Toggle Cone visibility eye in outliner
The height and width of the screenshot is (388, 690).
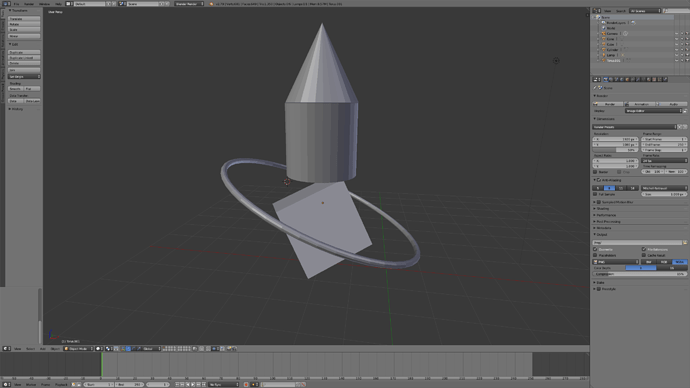677,39
